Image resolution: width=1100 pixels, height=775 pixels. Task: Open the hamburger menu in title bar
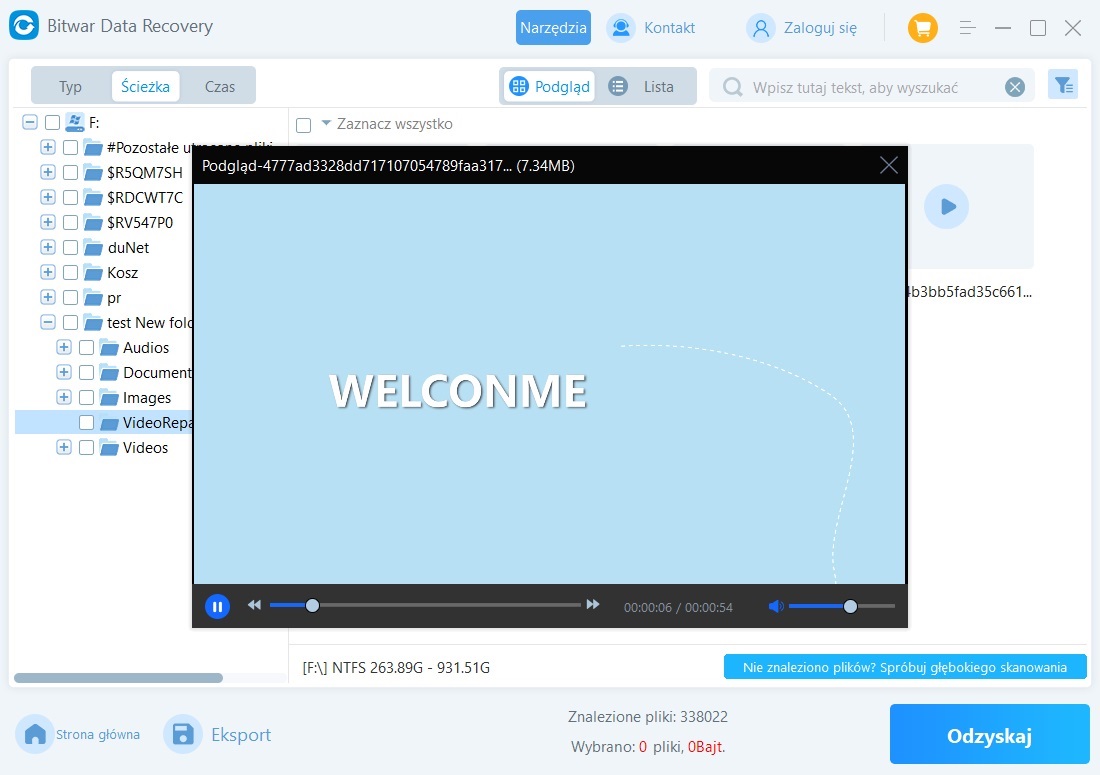point(967,28)
